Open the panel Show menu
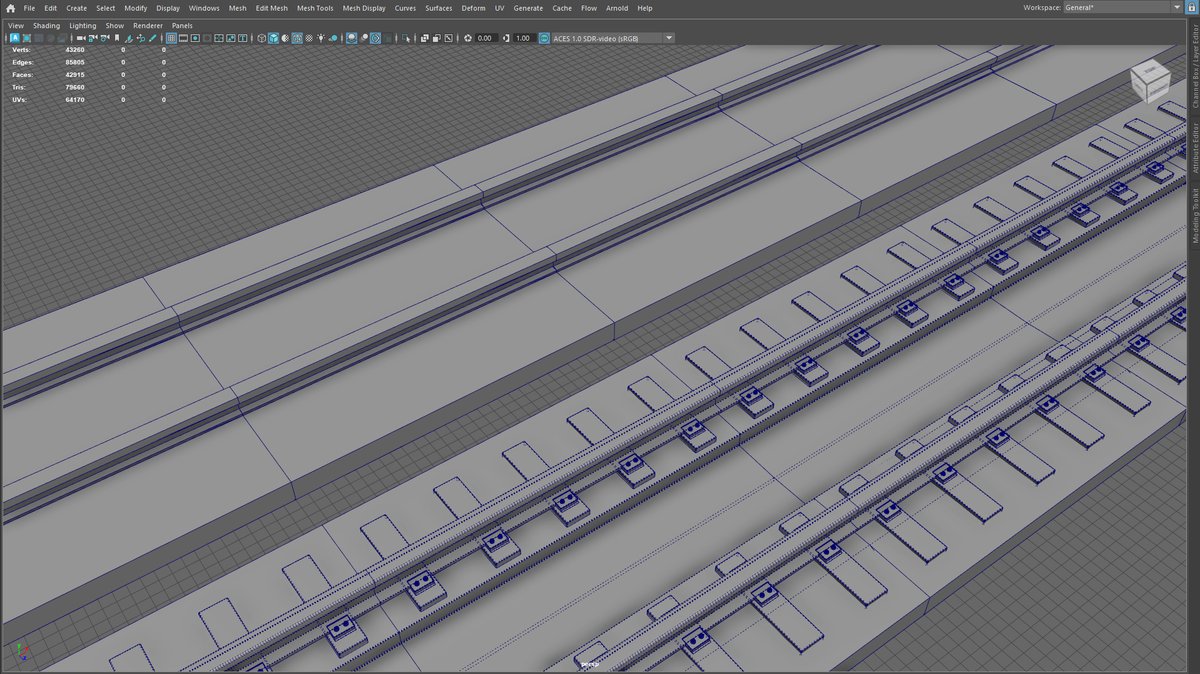The width and height of the screenshot is (1200, 674). (115, 26)
